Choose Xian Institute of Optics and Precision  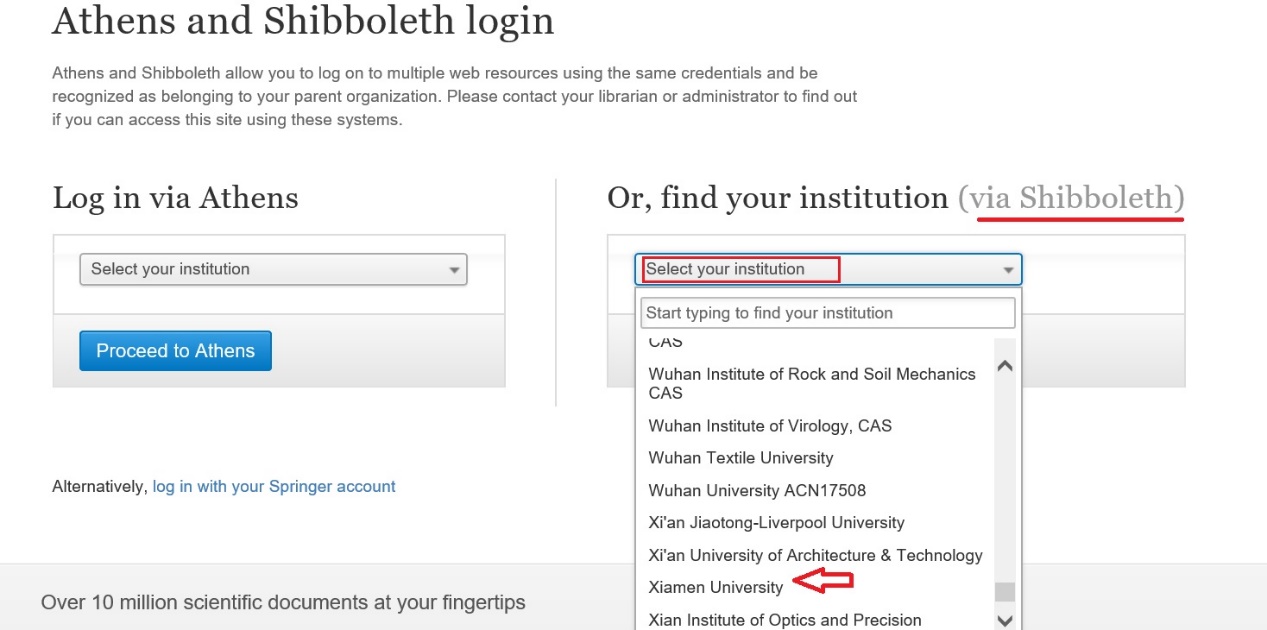pyautogui.click(x=784, y=620)
